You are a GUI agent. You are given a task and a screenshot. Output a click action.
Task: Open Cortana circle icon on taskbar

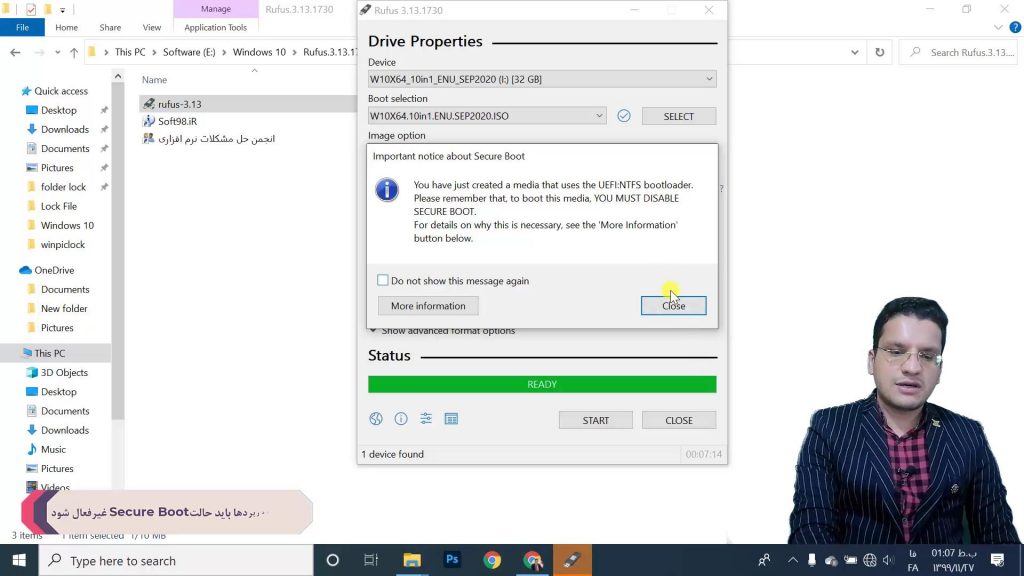click(332, 560)
